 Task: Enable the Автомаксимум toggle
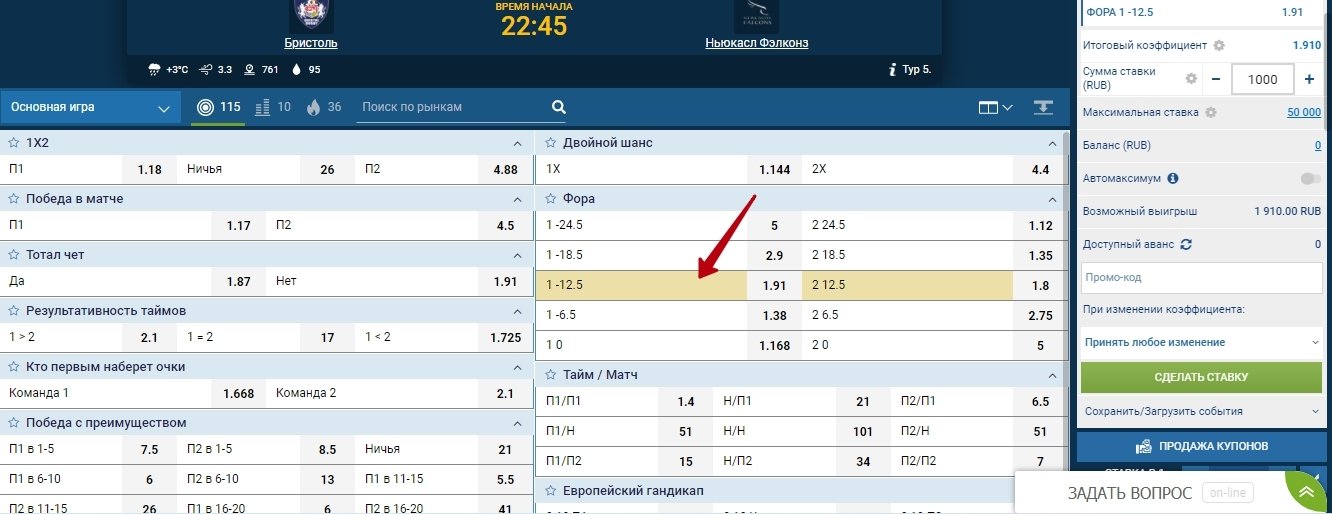[x=1310, y=179]
